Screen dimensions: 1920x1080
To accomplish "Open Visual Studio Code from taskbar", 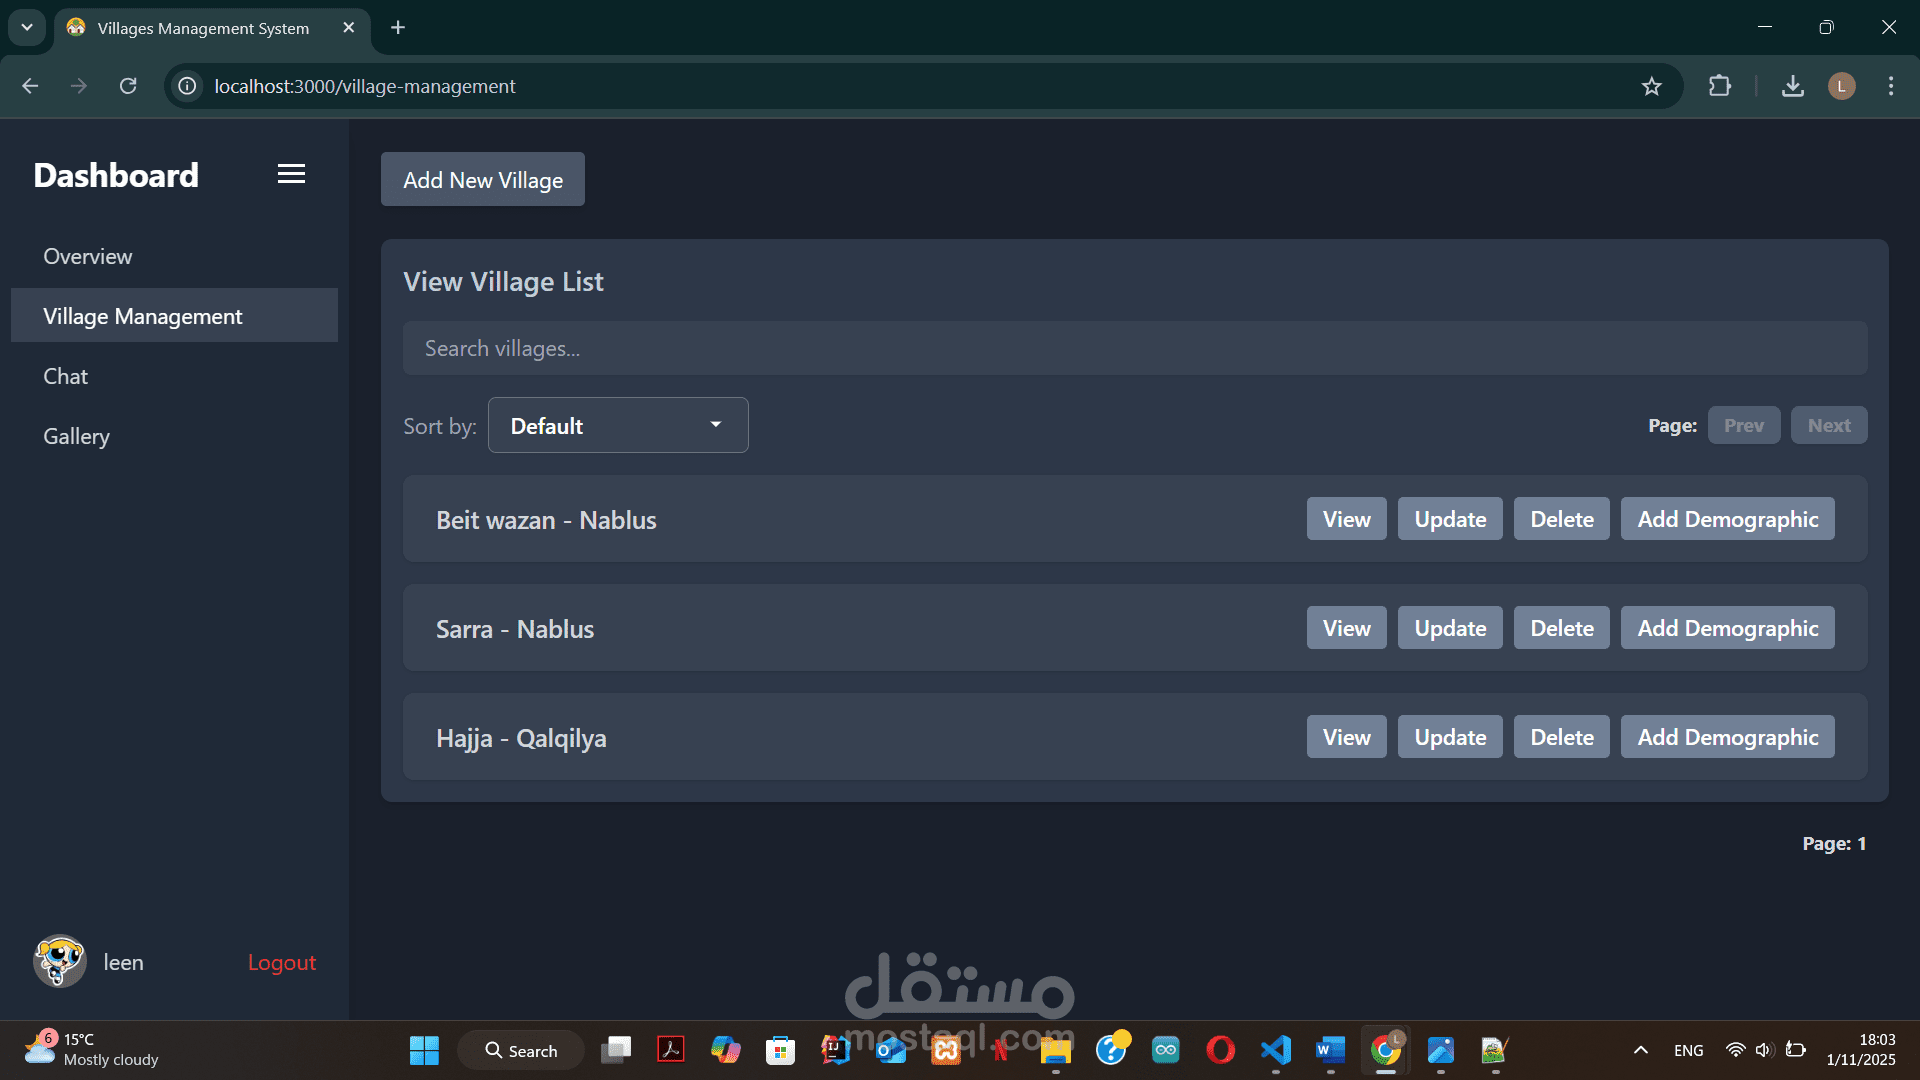I will [1276, 1050].
